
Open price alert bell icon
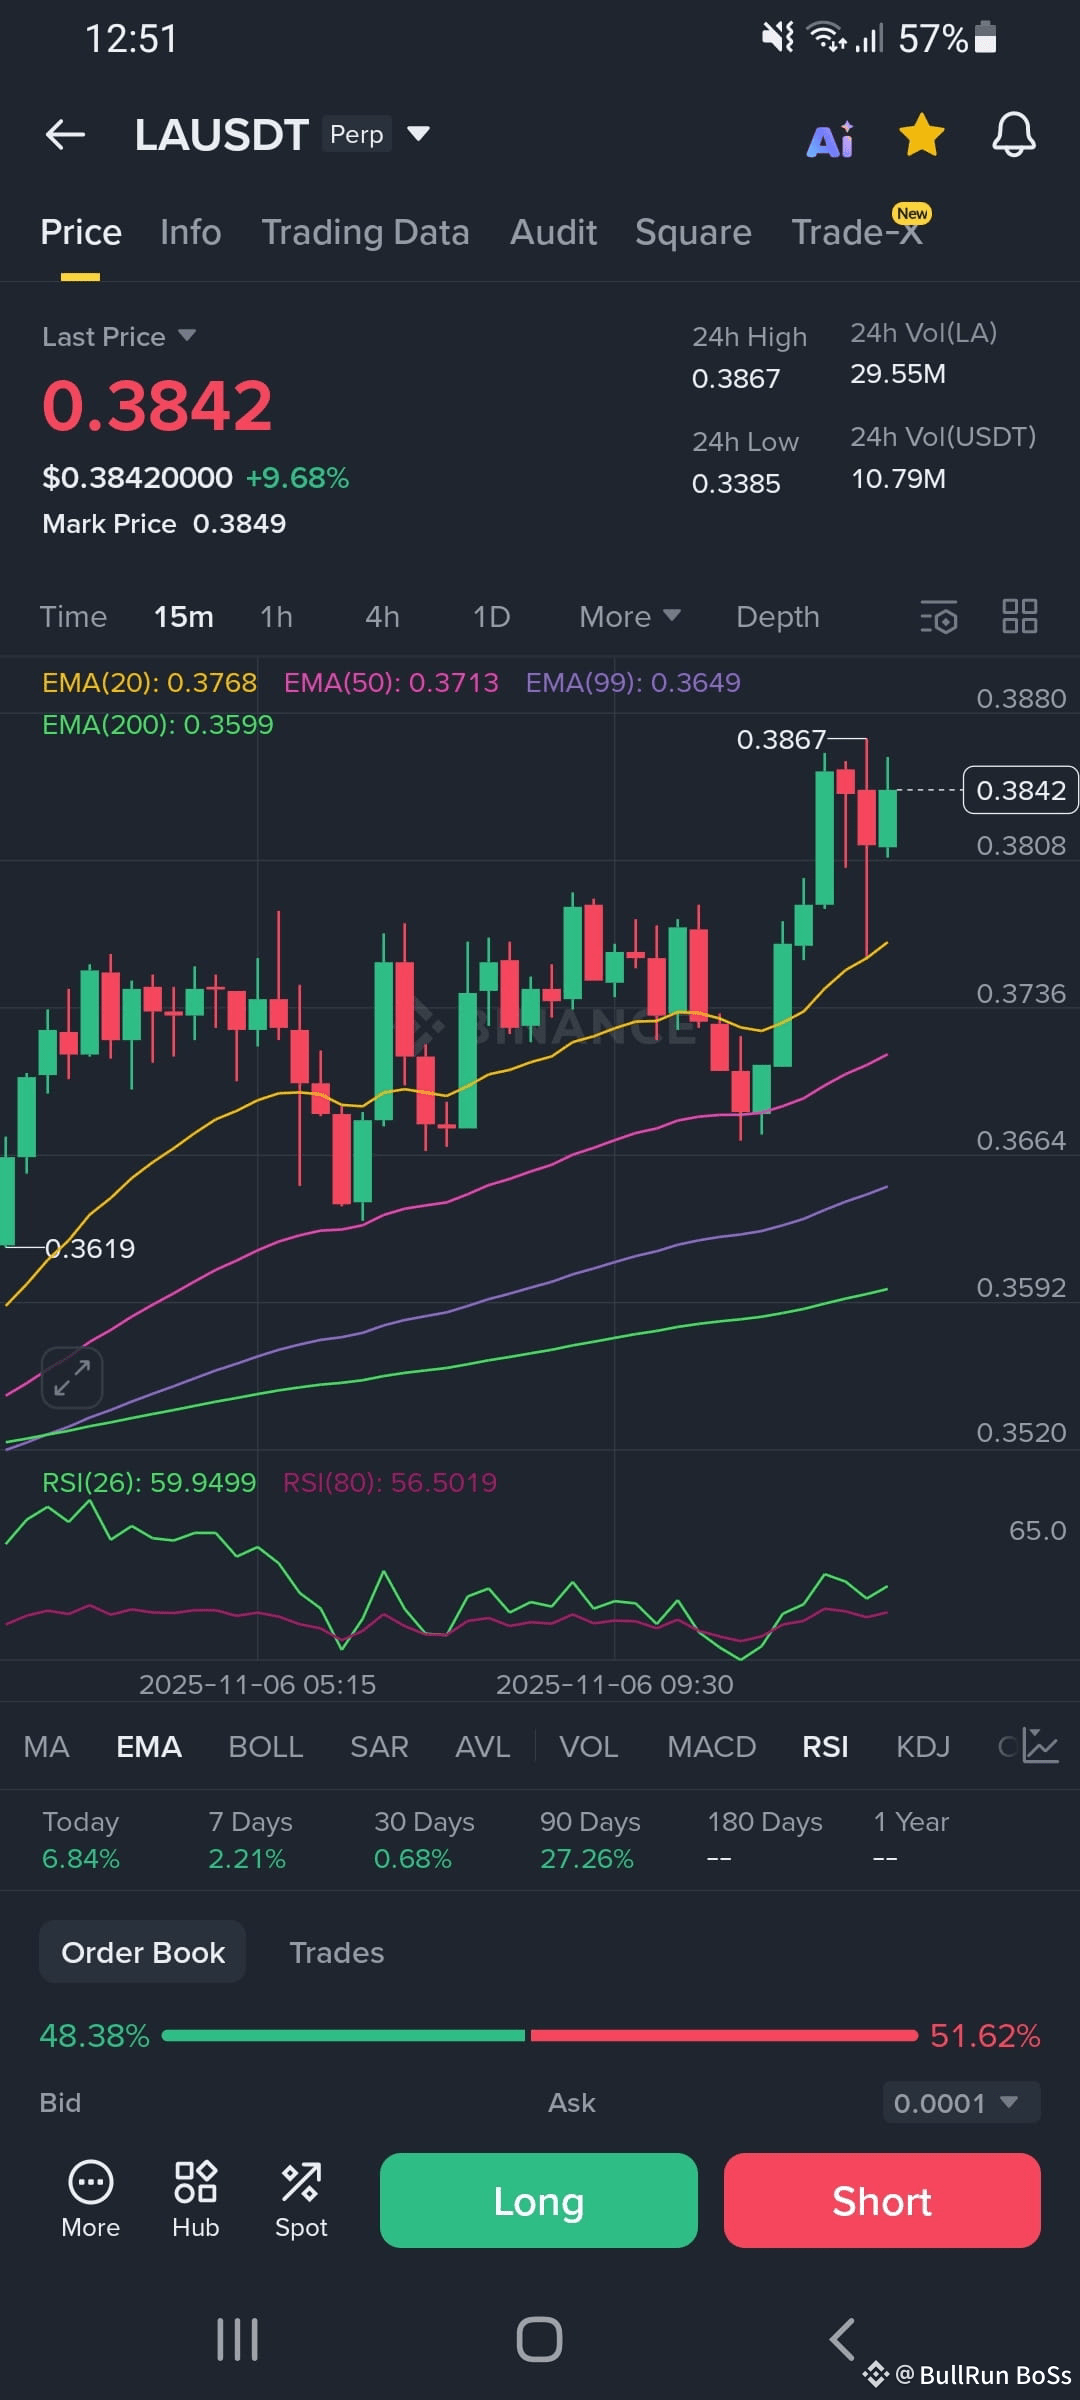tap(1013, 134)
